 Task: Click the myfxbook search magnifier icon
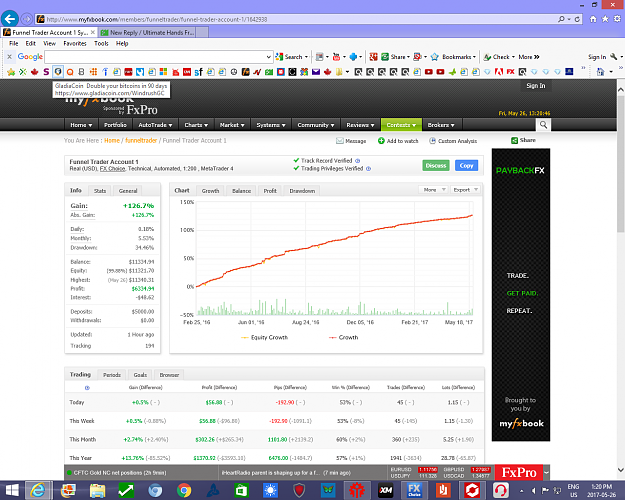click(x=543, y=125)
